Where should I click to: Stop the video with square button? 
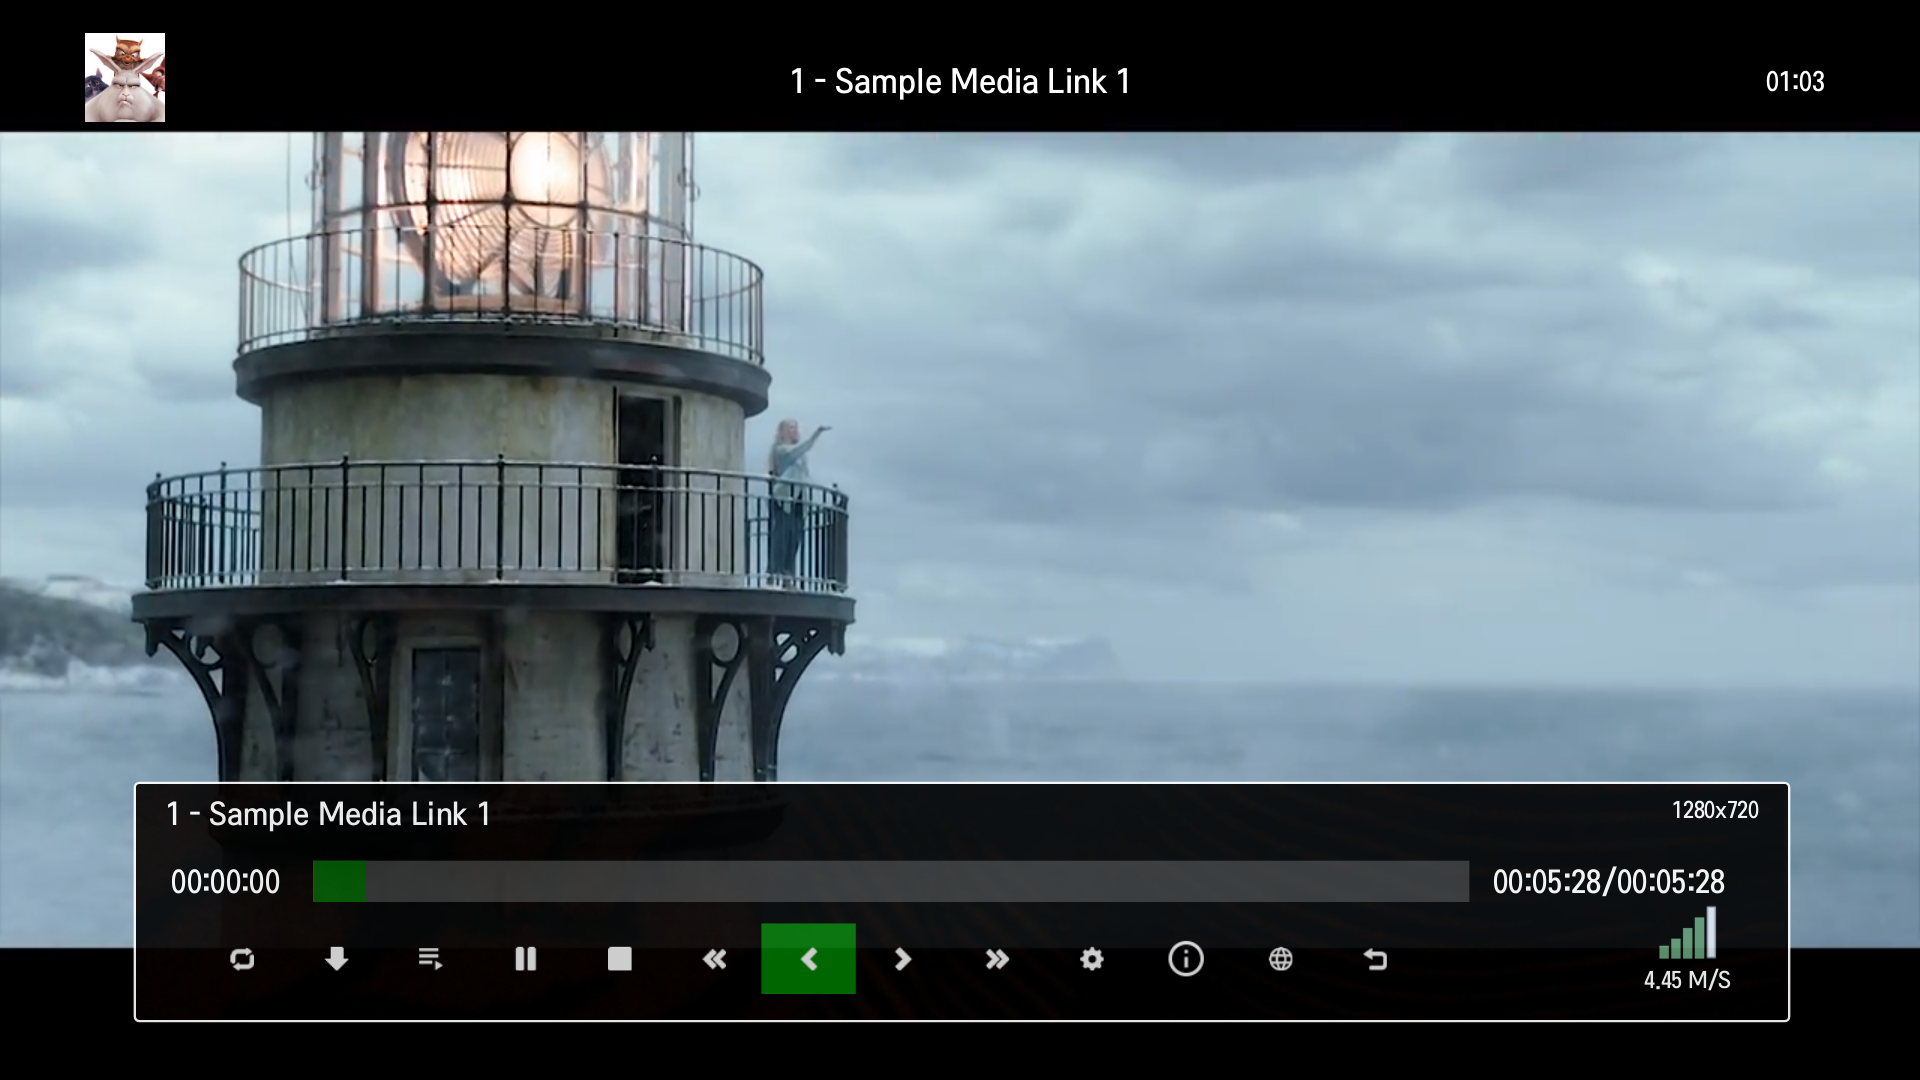click(x=620, y=960)
